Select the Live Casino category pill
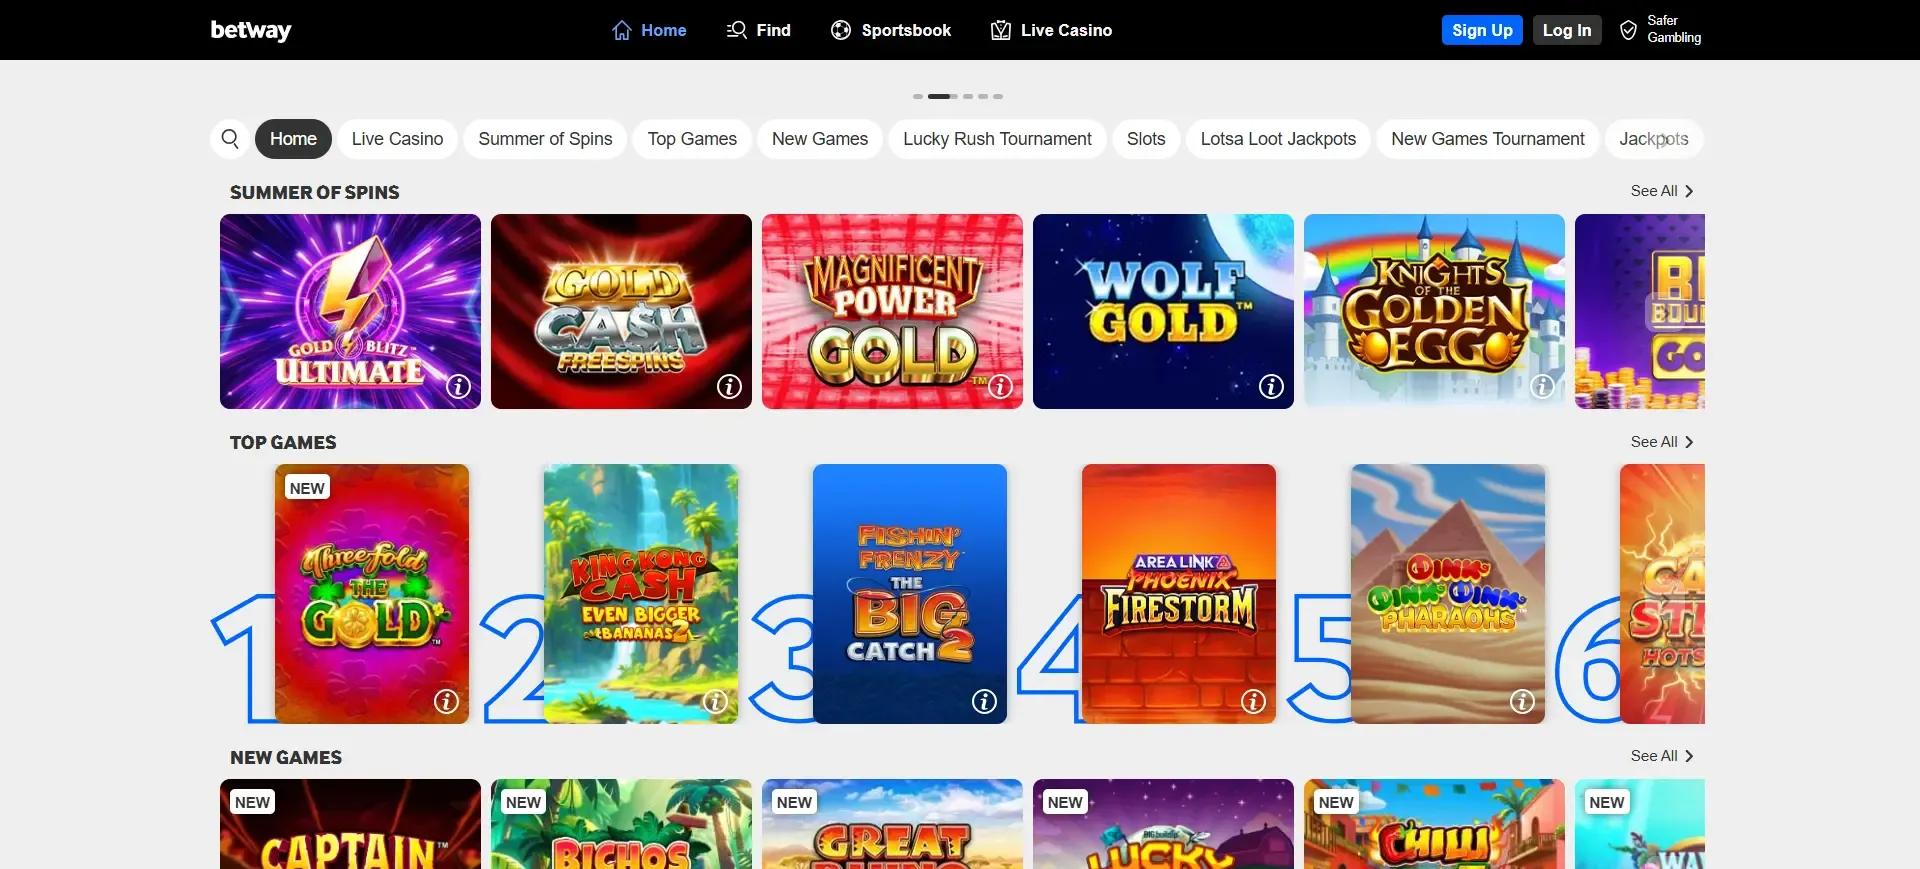The image size is (1920, 869). click(397, 139)
